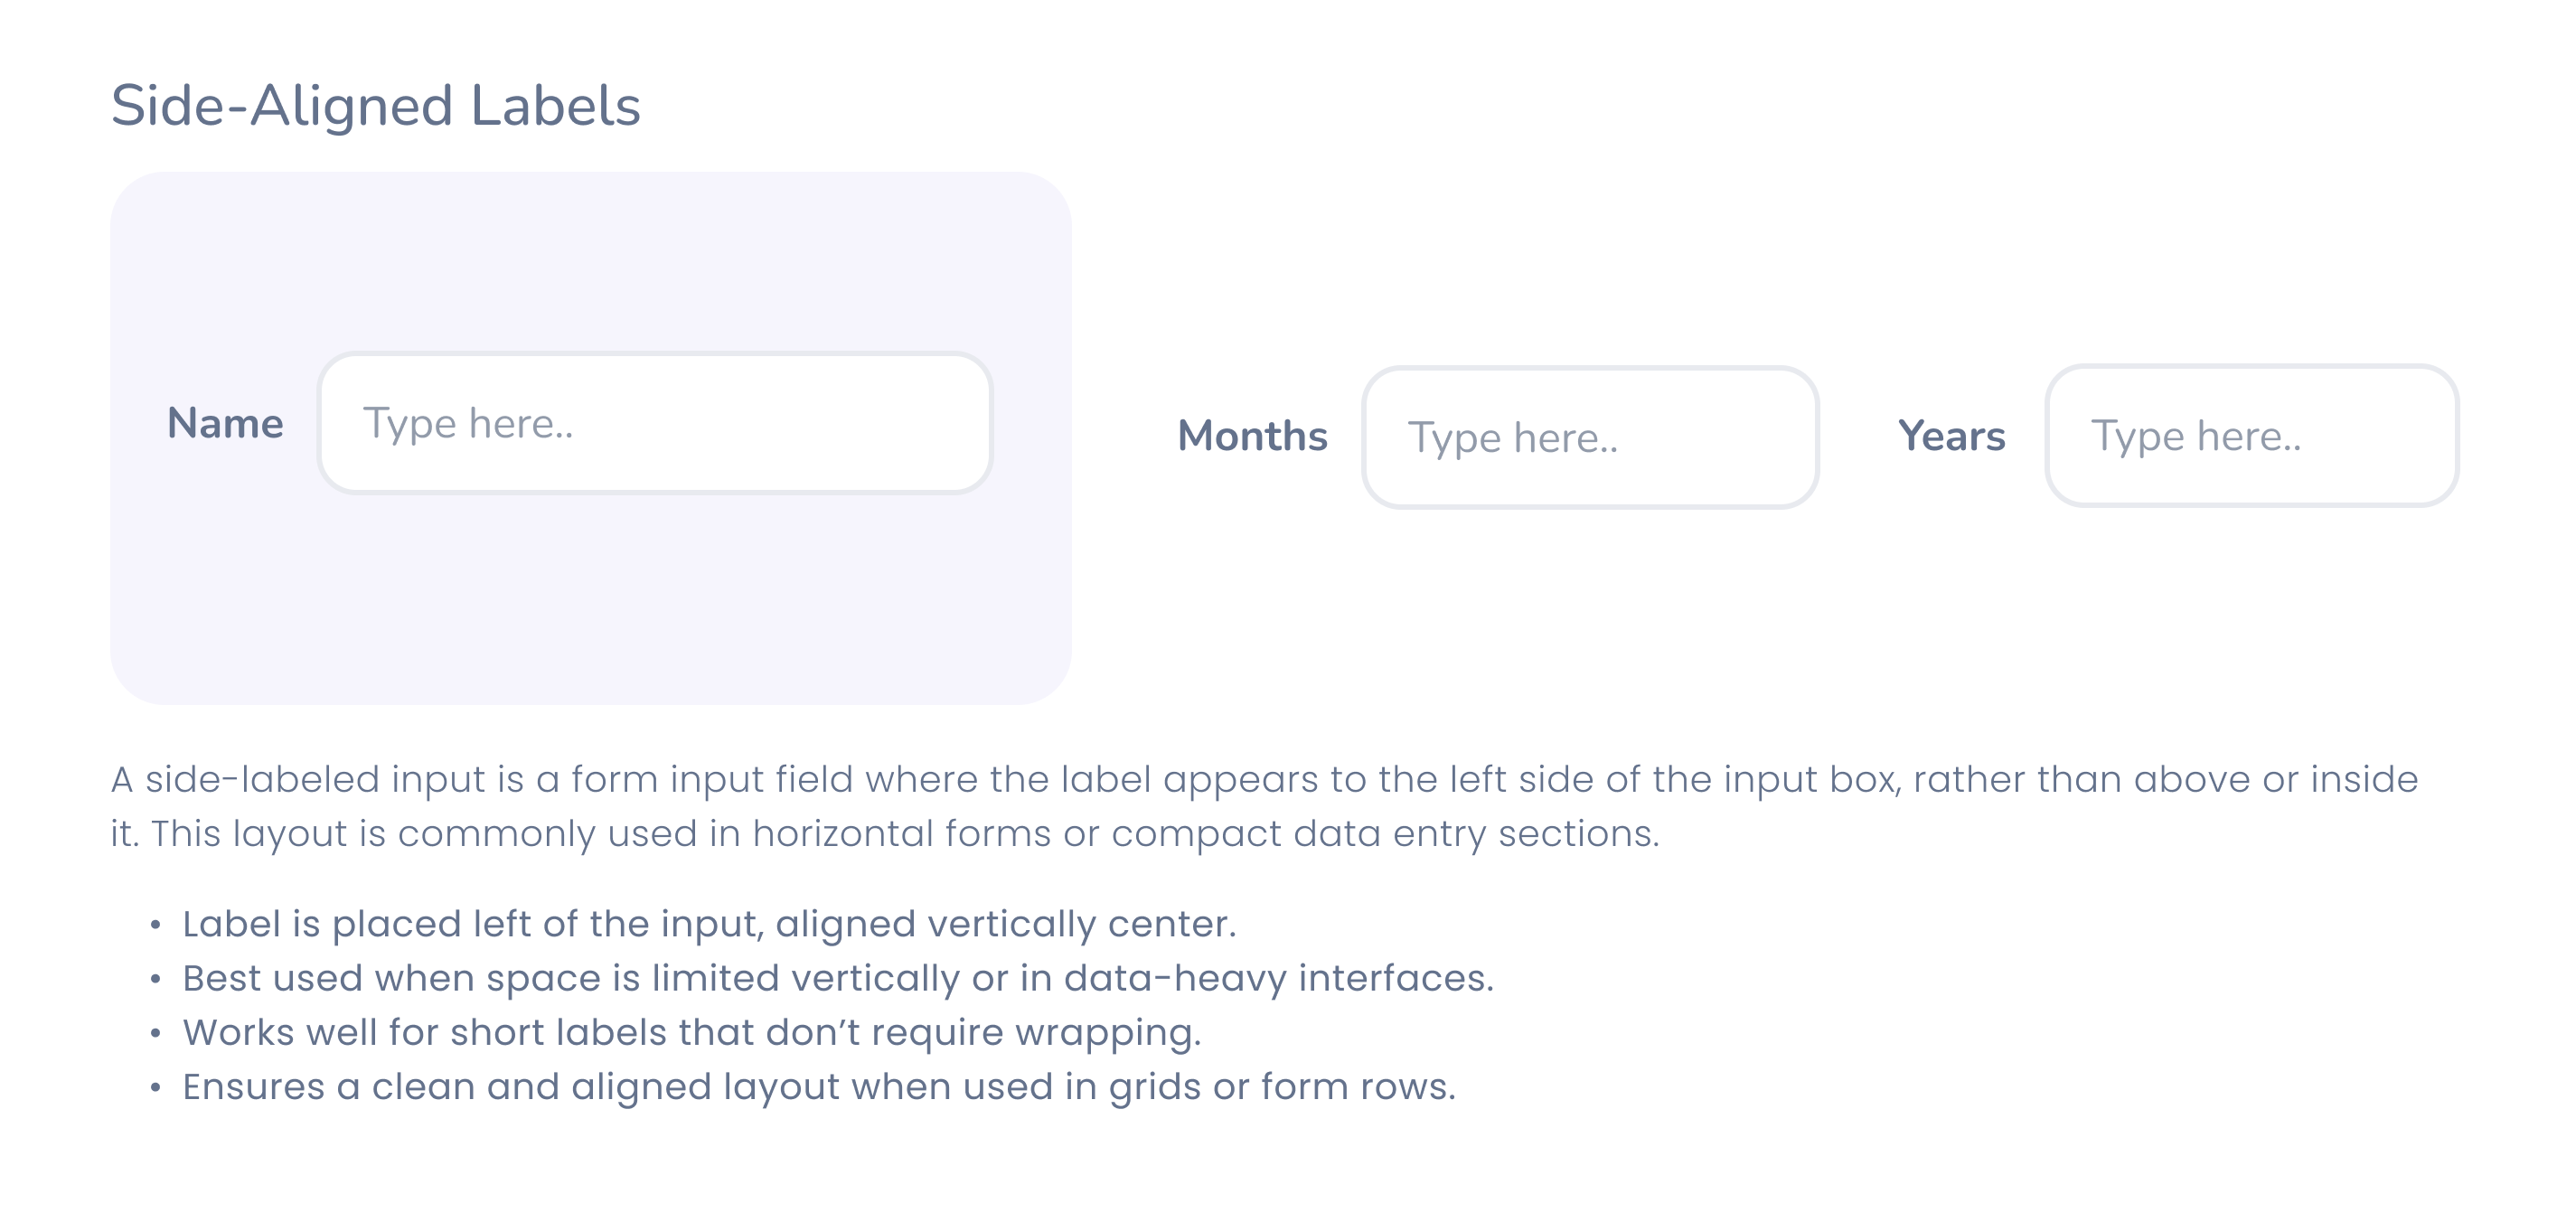Click empty lavender card area above Name field
2576x1222 pixels.
pos(590,262)
